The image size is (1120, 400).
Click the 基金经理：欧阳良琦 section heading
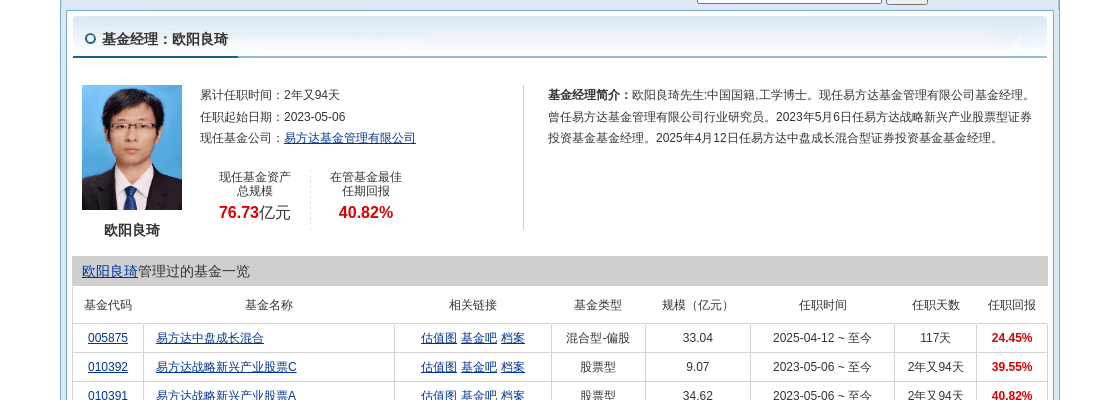click(x=165, y=39)
